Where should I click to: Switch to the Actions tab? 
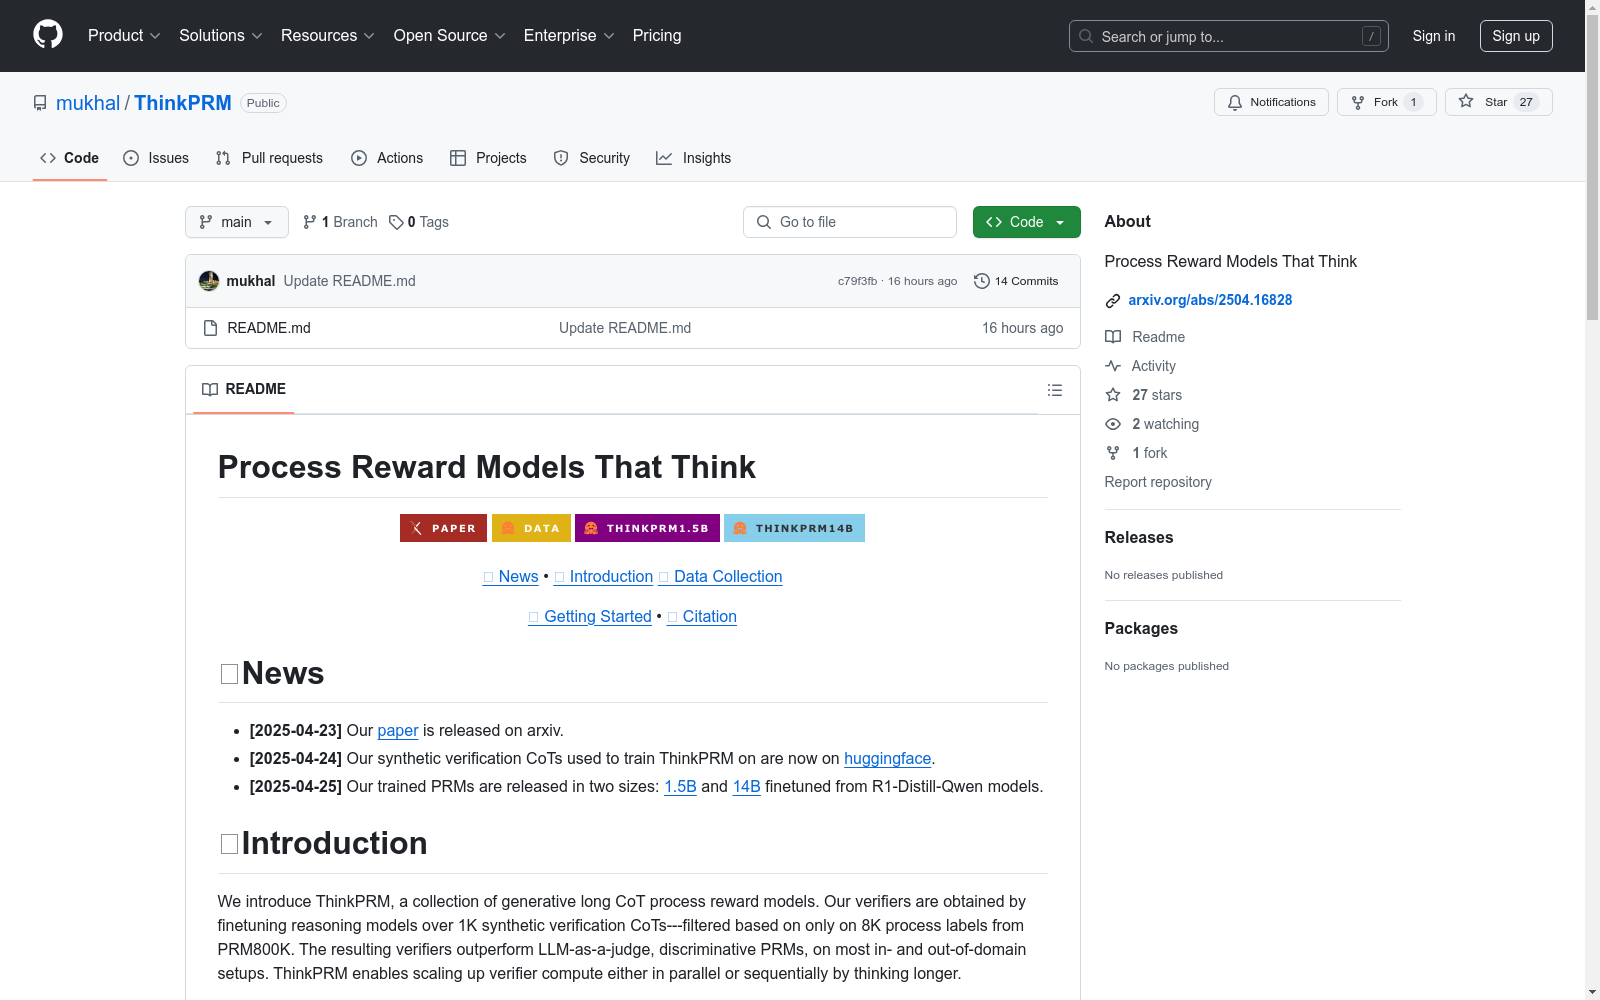coord(387,158)
